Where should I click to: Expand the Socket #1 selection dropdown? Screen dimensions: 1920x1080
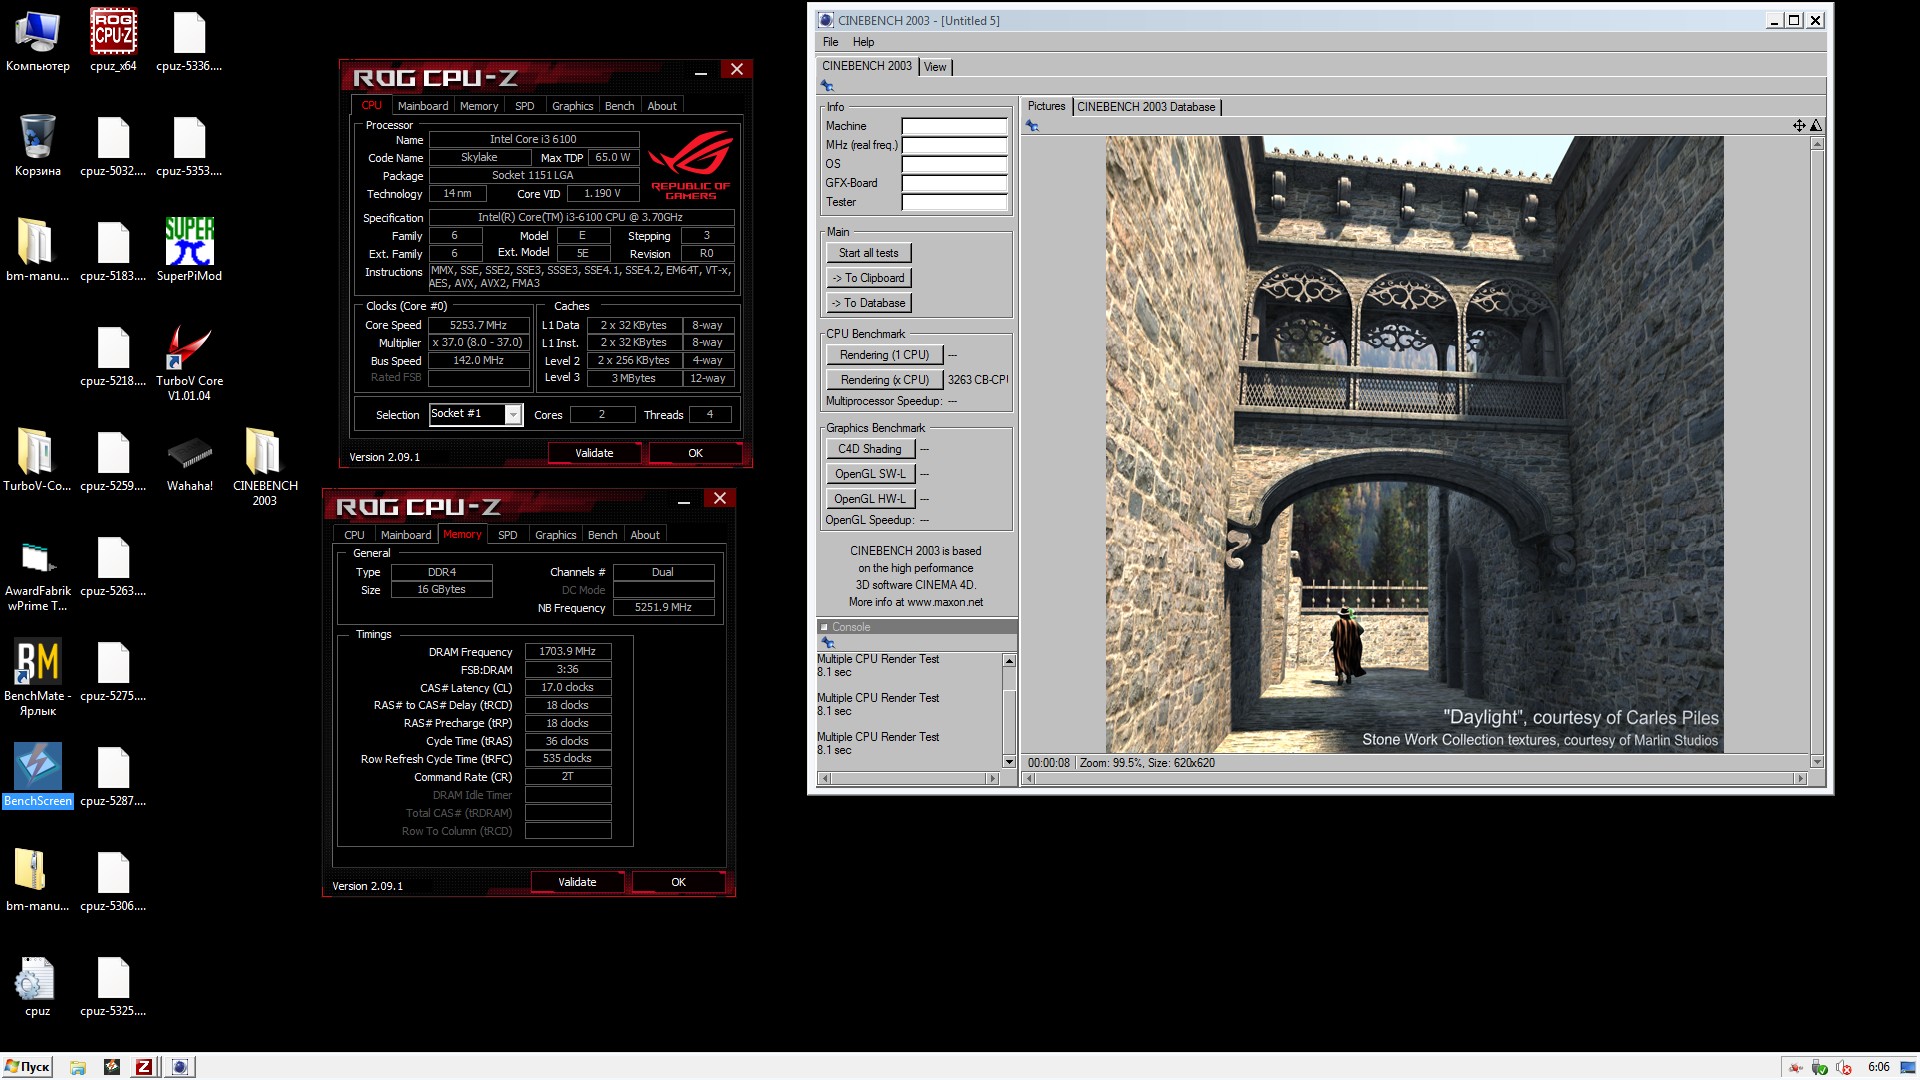[x=513, y=414]
